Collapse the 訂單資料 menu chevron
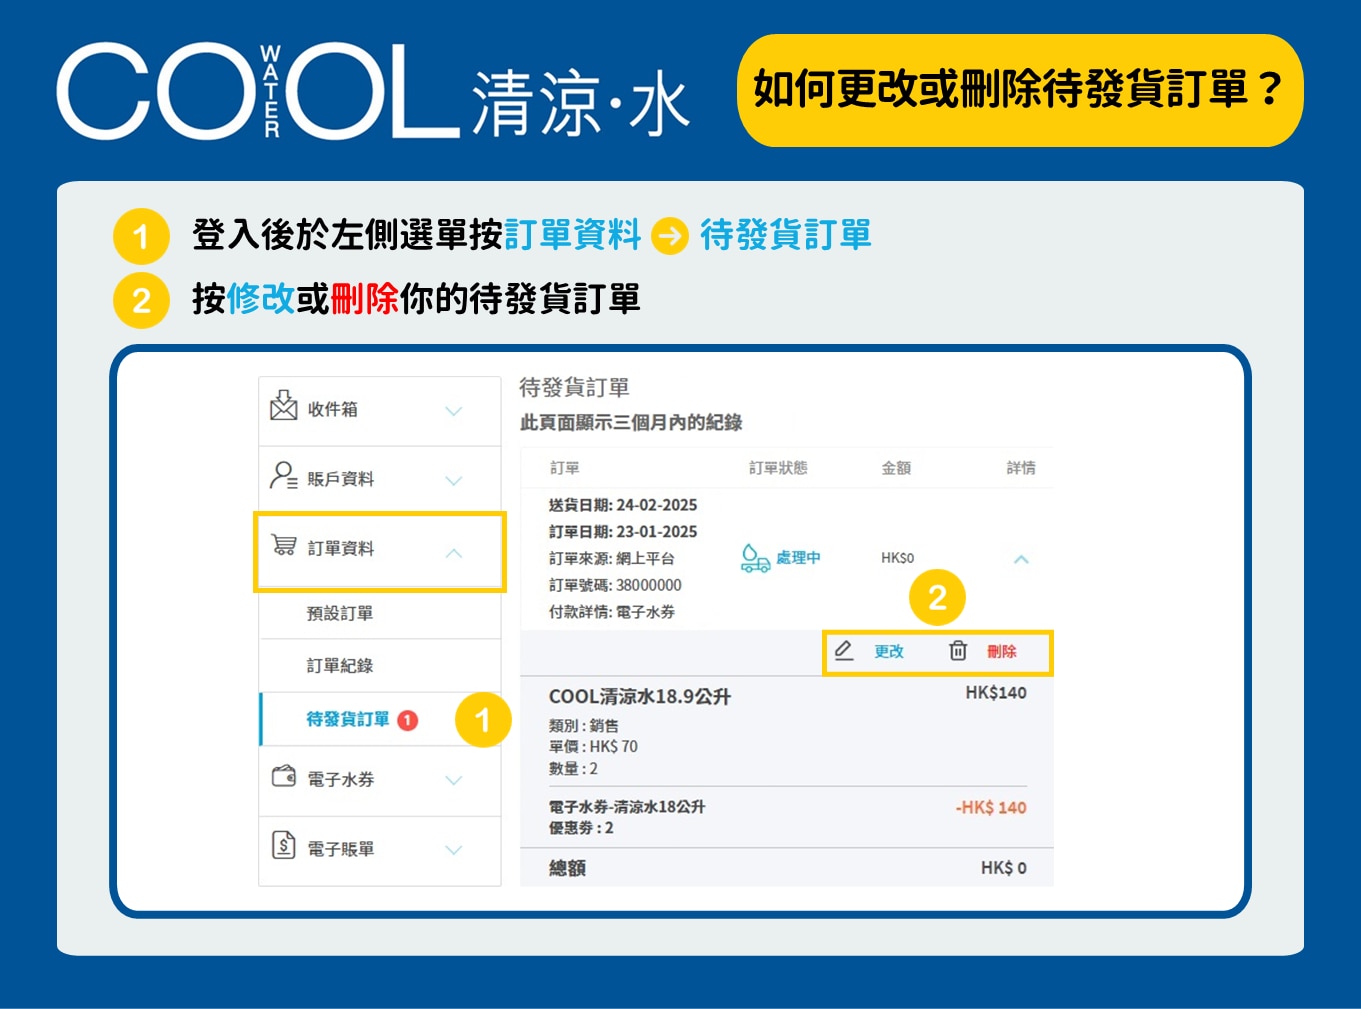Viewport: 1361px width, 1009px height. click(454, 552)
